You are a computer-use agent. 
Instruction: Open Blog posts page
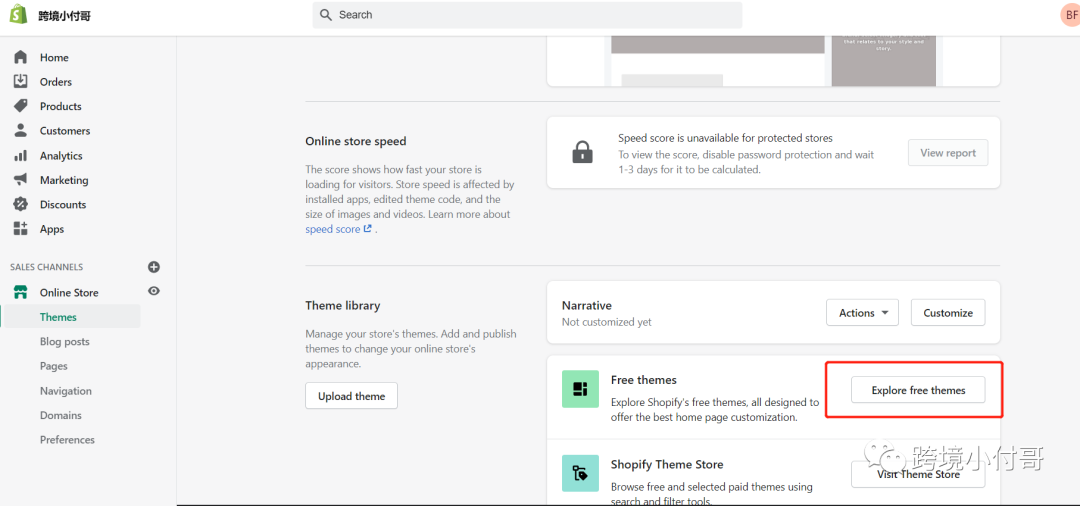tap(65, 341)
